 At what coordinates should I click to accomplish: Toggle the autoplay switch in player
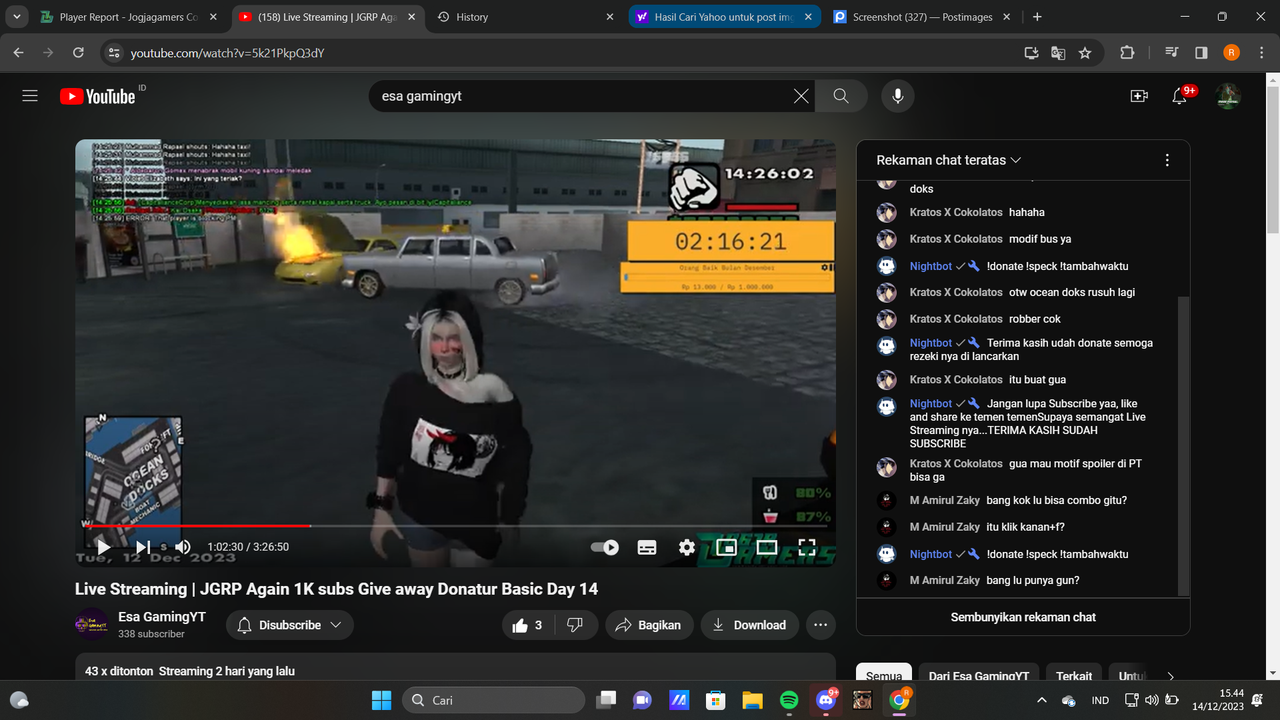605,547
